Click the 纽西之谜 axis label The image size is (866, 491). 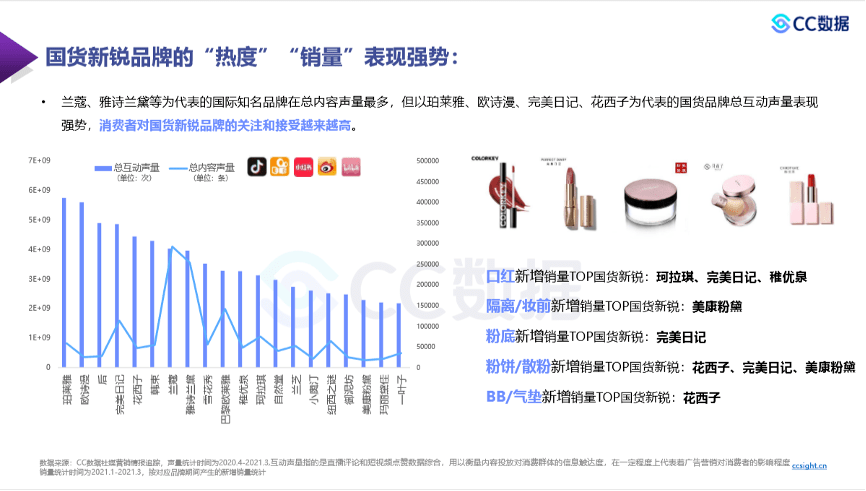[x=331, y=394]
